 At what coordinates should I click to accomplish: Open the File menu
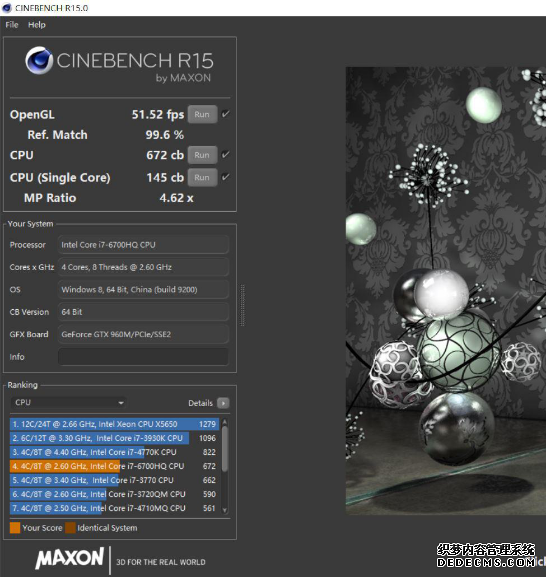tap(12, 25)
